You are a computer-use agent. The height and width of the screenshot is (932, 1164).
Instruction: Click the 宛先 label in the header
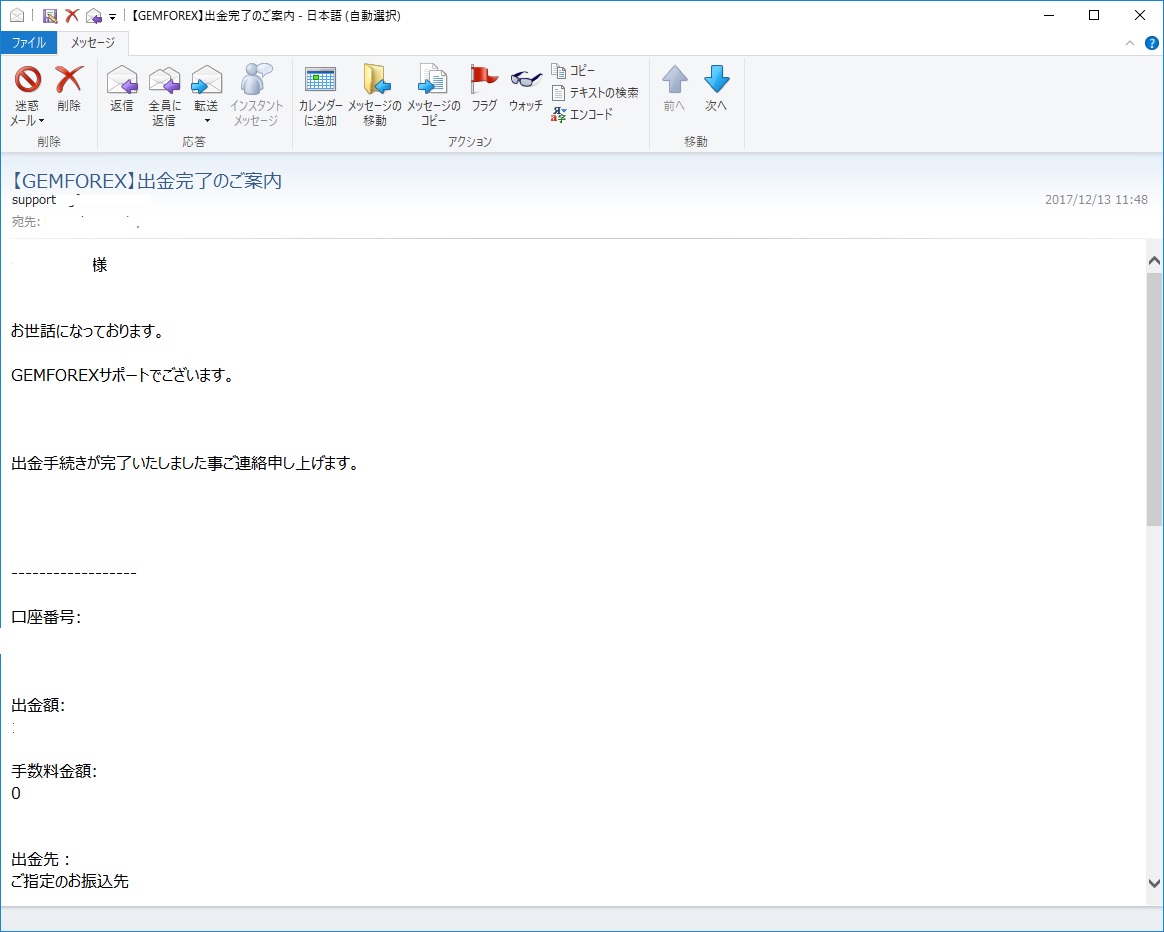click(26, 221)
